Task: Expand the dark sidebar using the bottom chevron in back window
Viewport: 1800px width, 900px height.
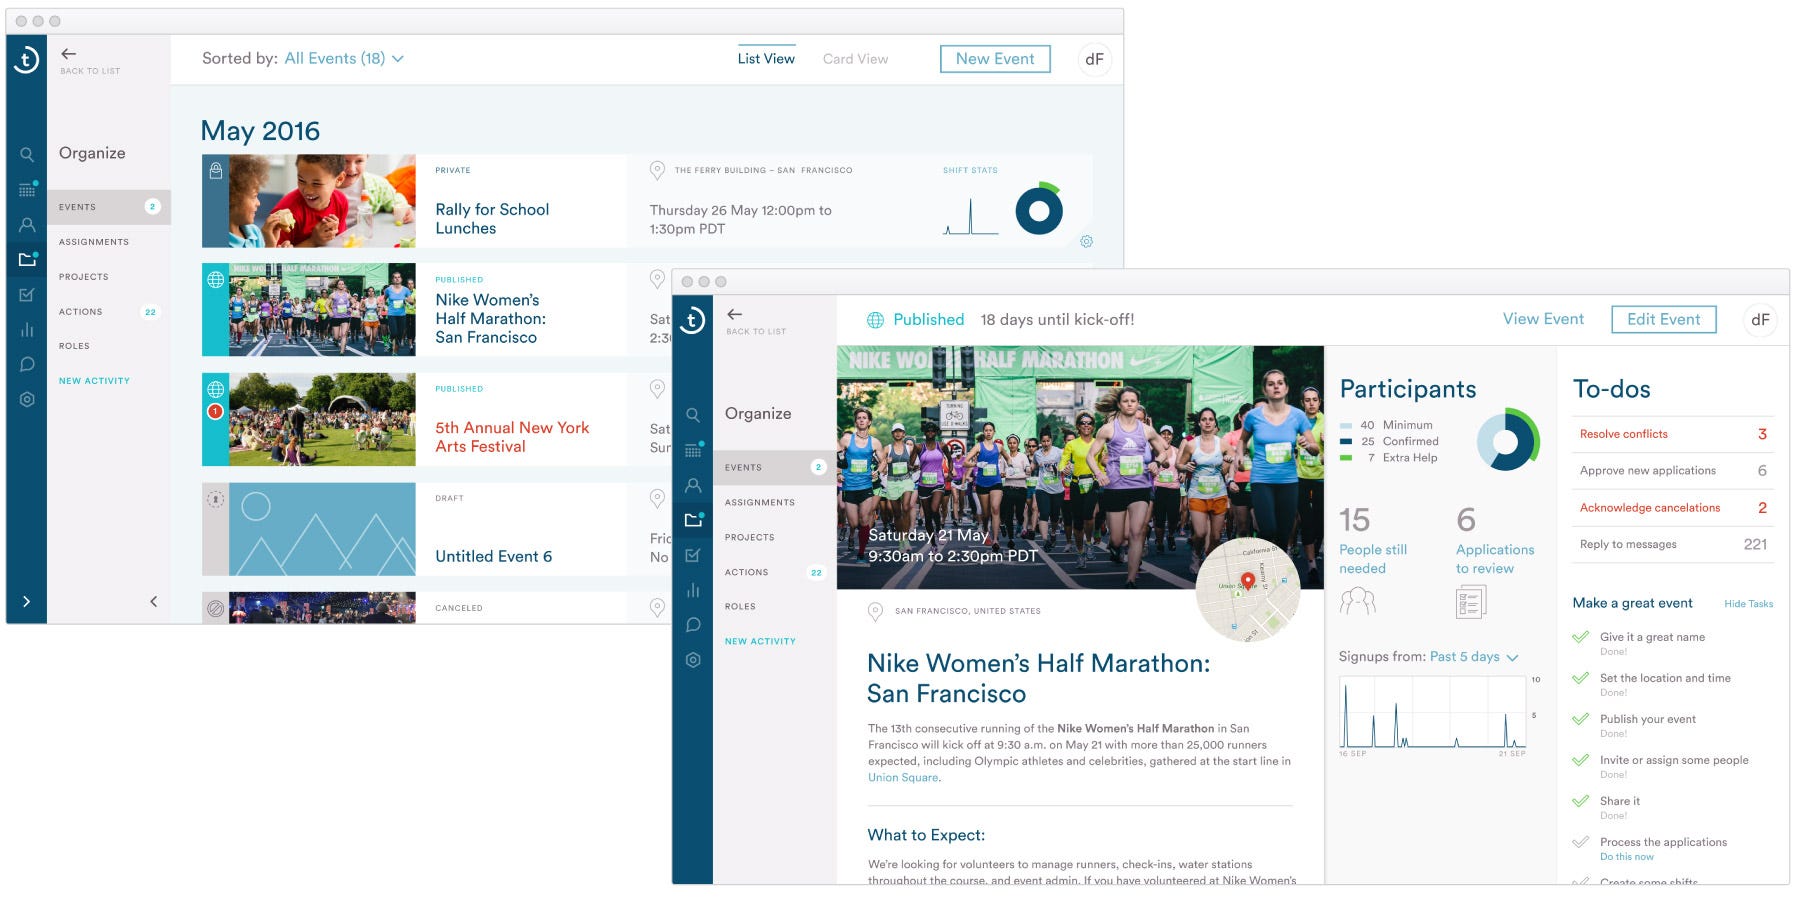Action: click(x=27, y=601)
